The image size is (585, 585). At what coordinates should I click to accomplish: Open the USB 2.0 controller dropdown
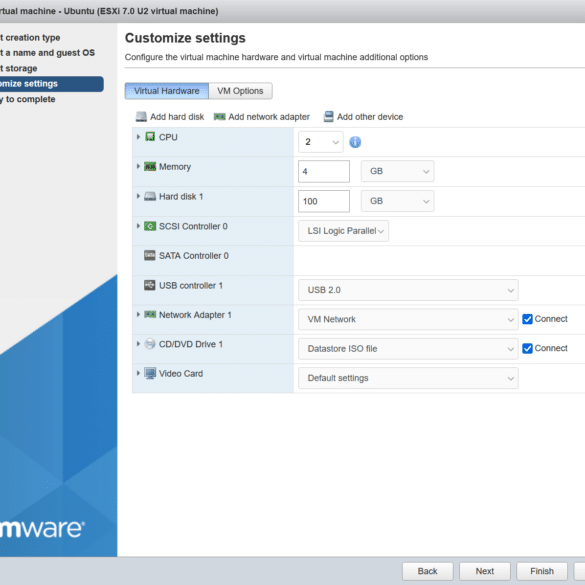pyautogui.click(x=408, y=290)
